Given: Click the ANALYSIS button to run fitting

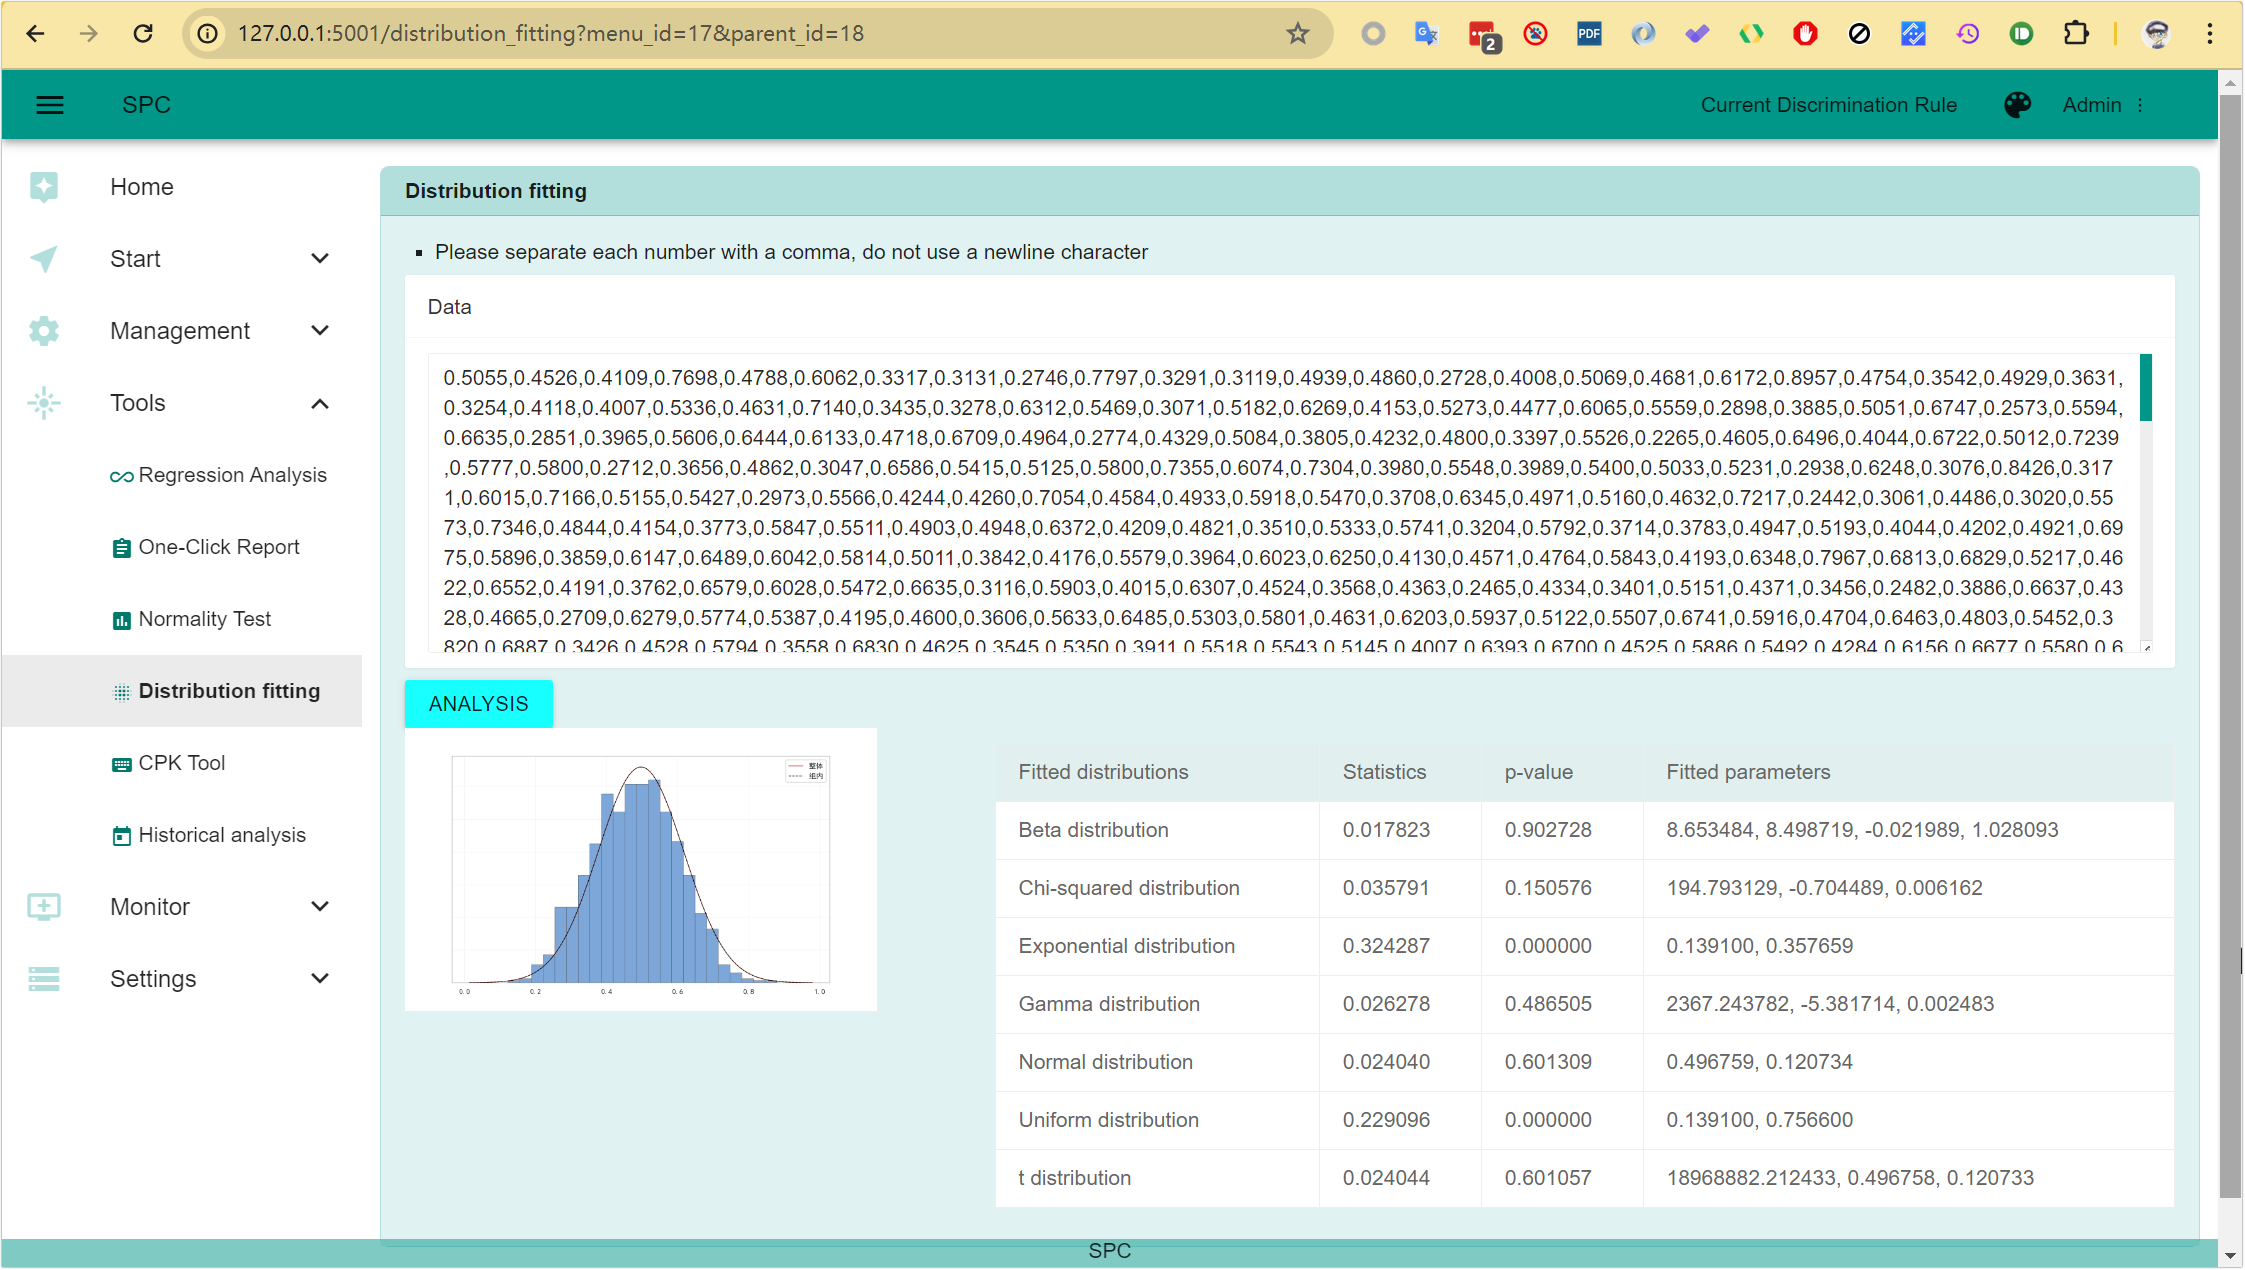Looking at the screenshot, I should [x=478, y=703].
